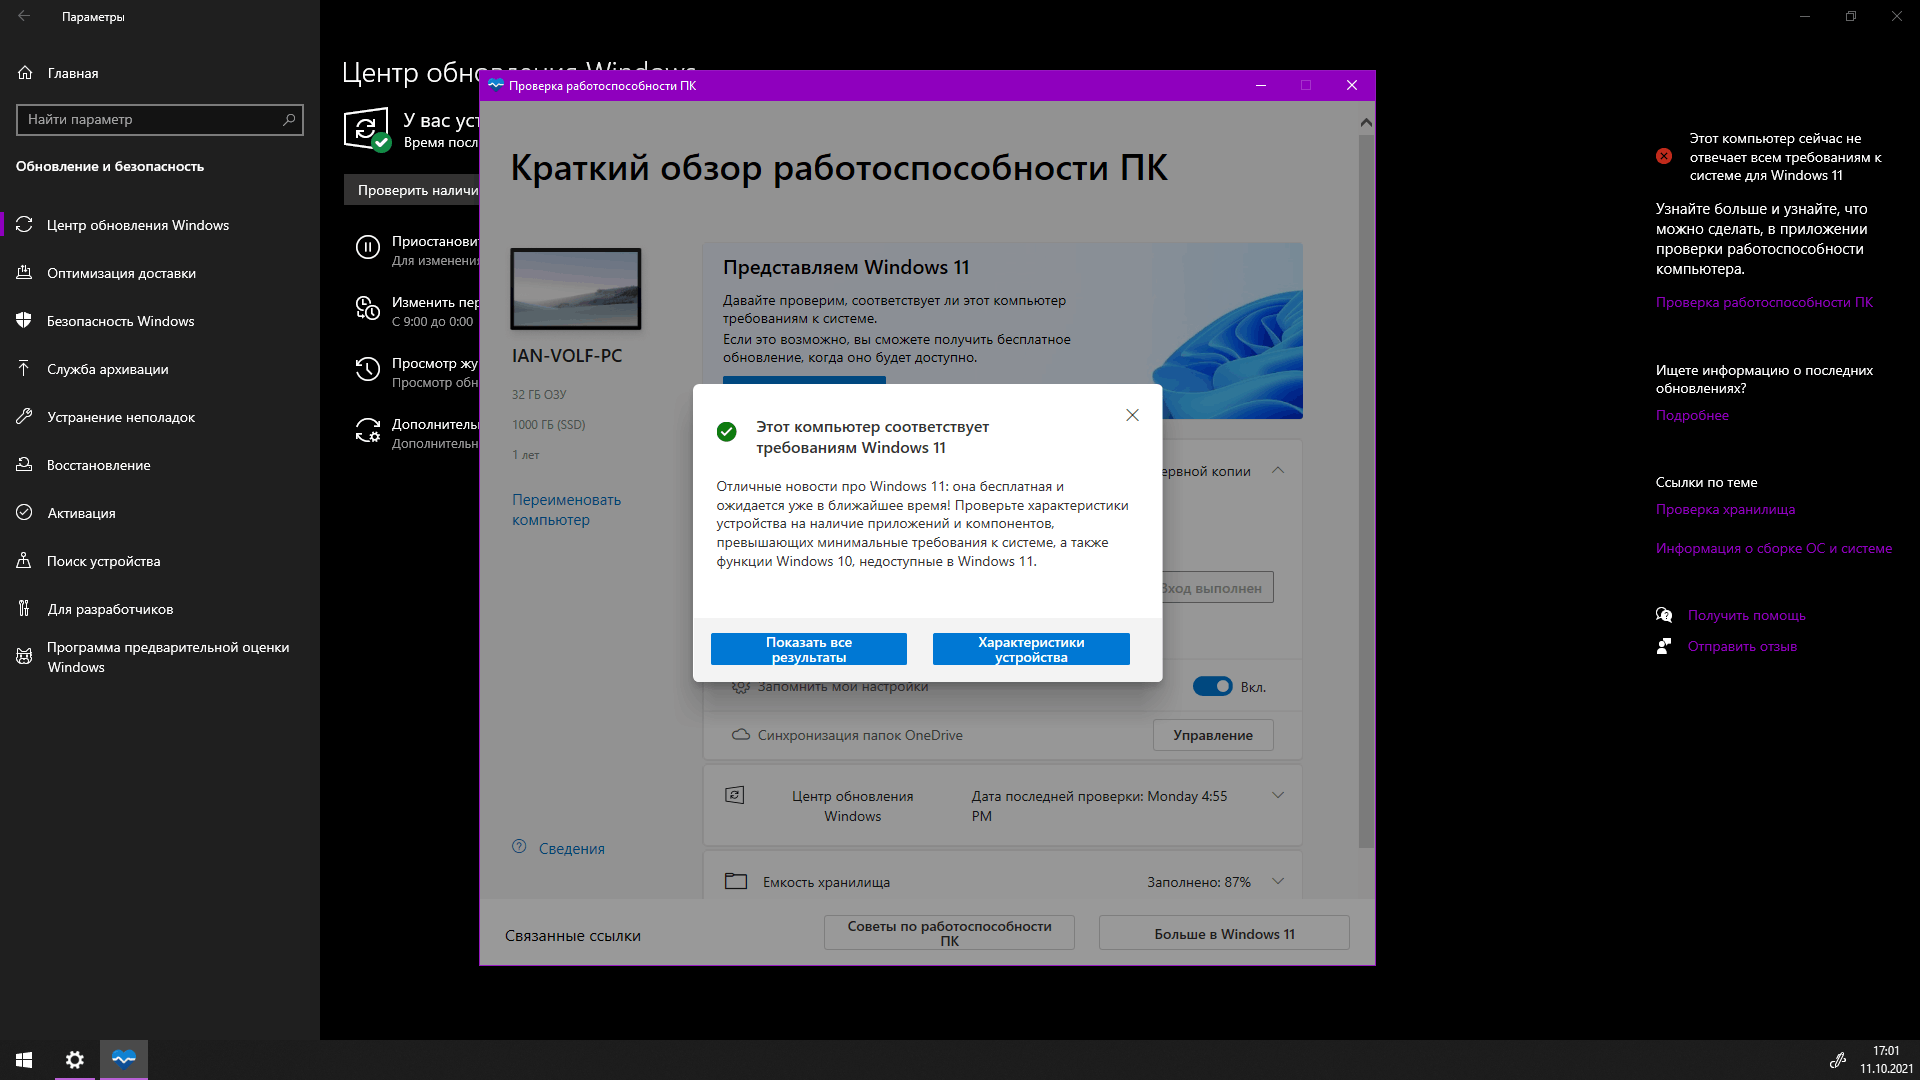Click the pen icon in system tray
The height and width of the screenshot is (1080, 1920).
[x=1837, y=1061]
